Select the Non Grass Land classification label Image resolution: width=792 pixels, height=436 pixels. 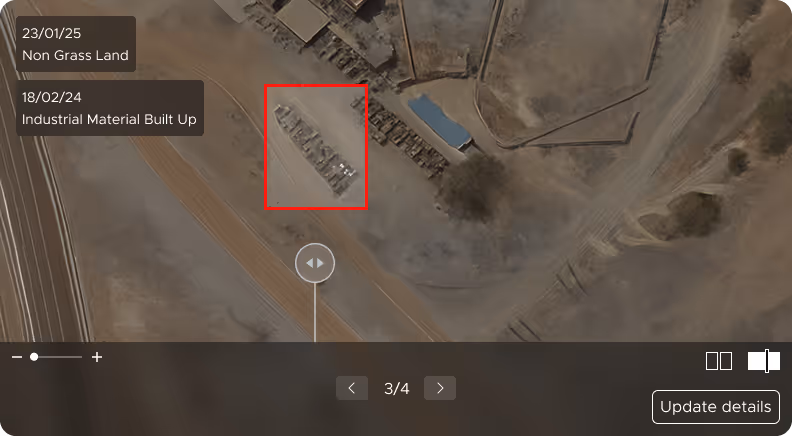coord(75,55)
